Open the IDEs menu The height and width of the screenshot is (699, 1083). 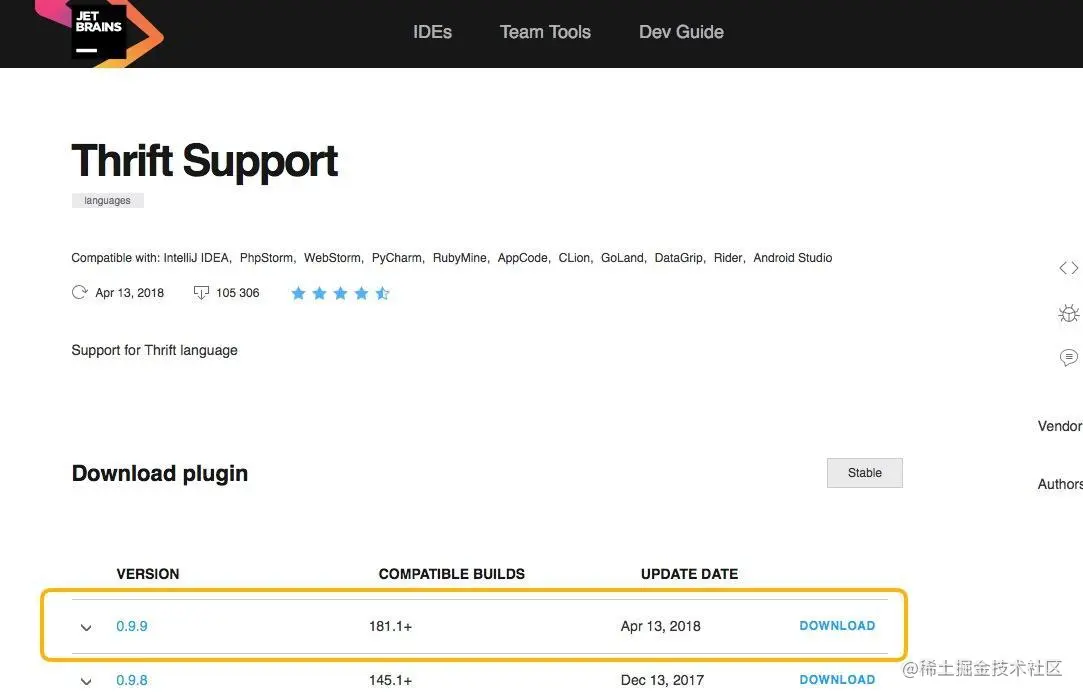[x=432, y=32]
